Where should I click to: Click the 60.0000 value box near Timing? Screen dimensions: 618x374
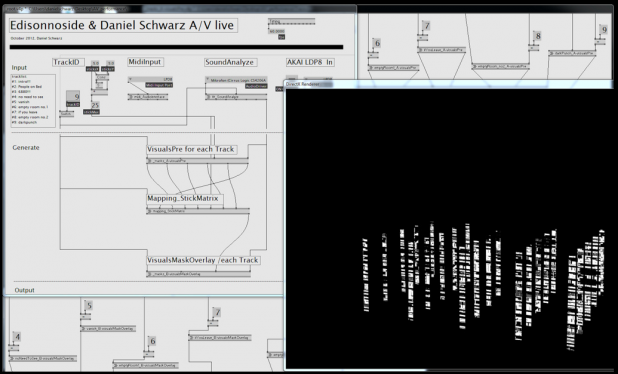[277, 31]
